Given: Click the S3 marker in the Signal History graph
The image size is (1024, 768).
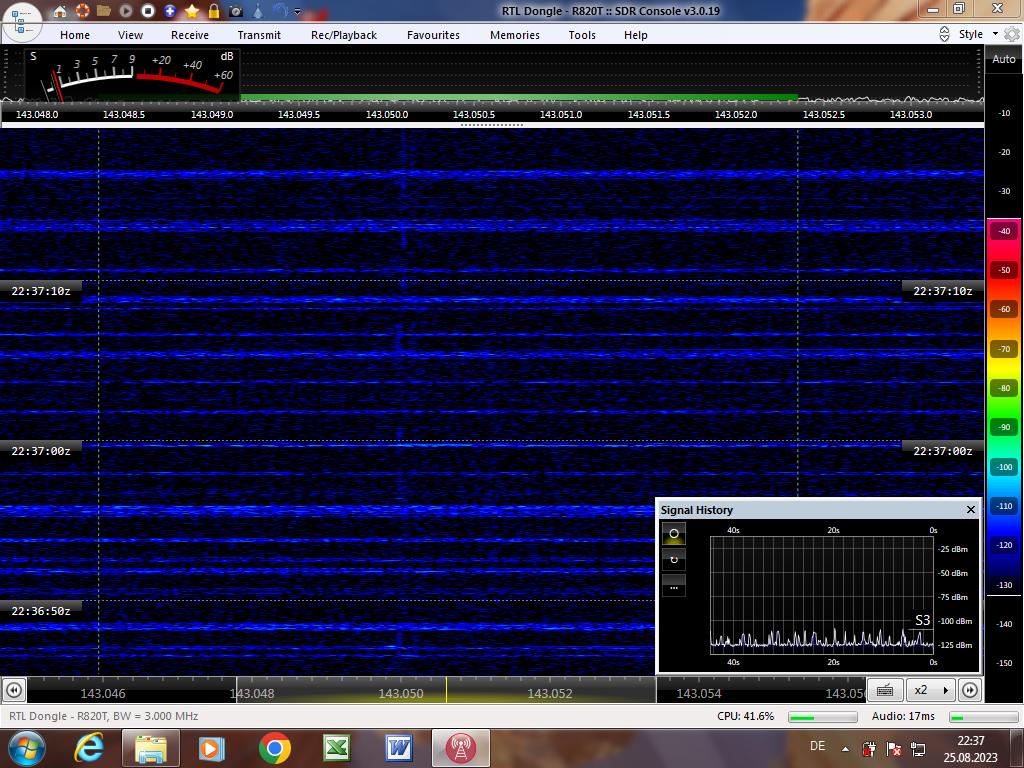Looking at the screenshot, I should point(922,620).
